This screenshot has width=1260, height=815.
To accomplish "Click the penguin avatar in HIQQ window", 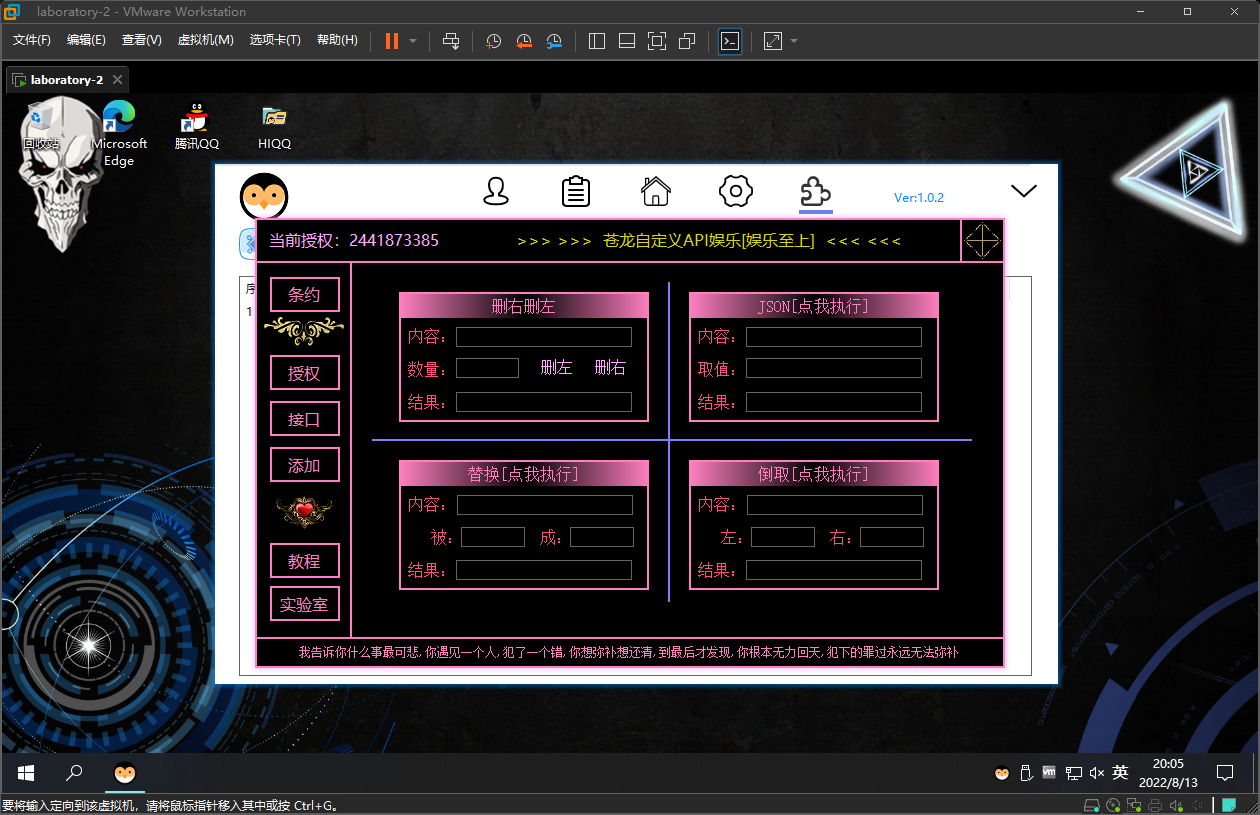I will tap(264, 196).
